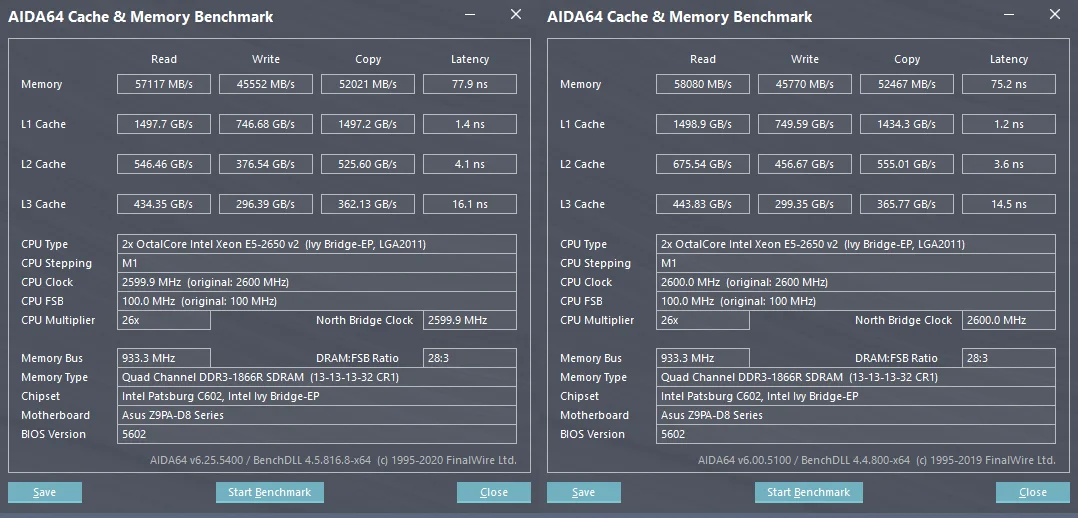This screenshot has width=1078, height=518.
Task: Select L3 Cache latency 14.5 ns
Action: (x=1009, y=204)
